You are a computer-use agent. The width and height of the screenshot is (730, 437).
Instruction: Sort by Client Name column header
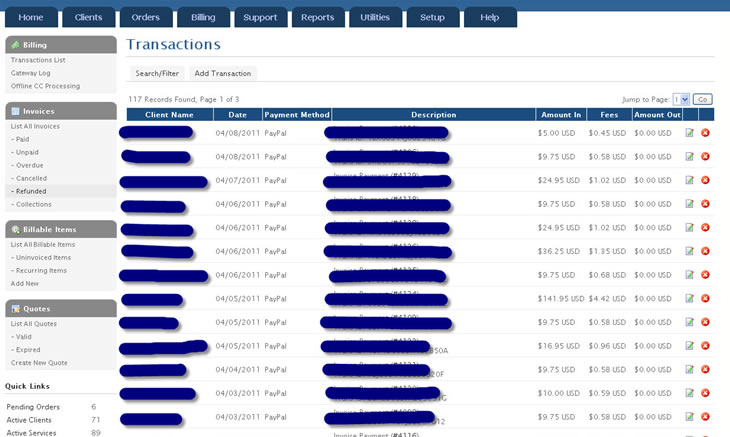click(169, 114)
